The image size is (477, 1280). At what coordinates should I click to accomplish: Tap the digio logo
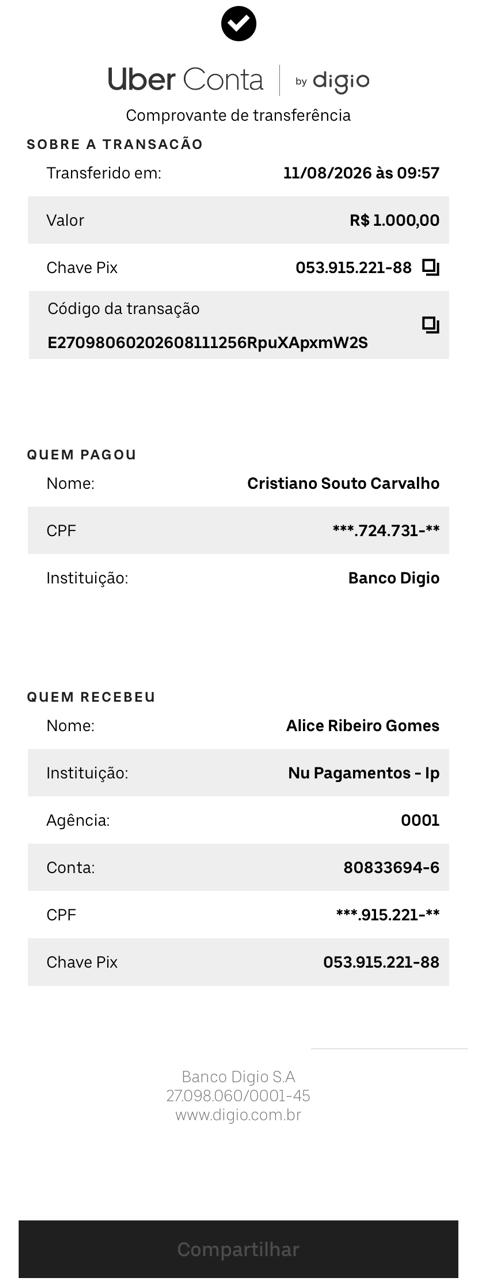pyautogui.click(x=333, y=81)
